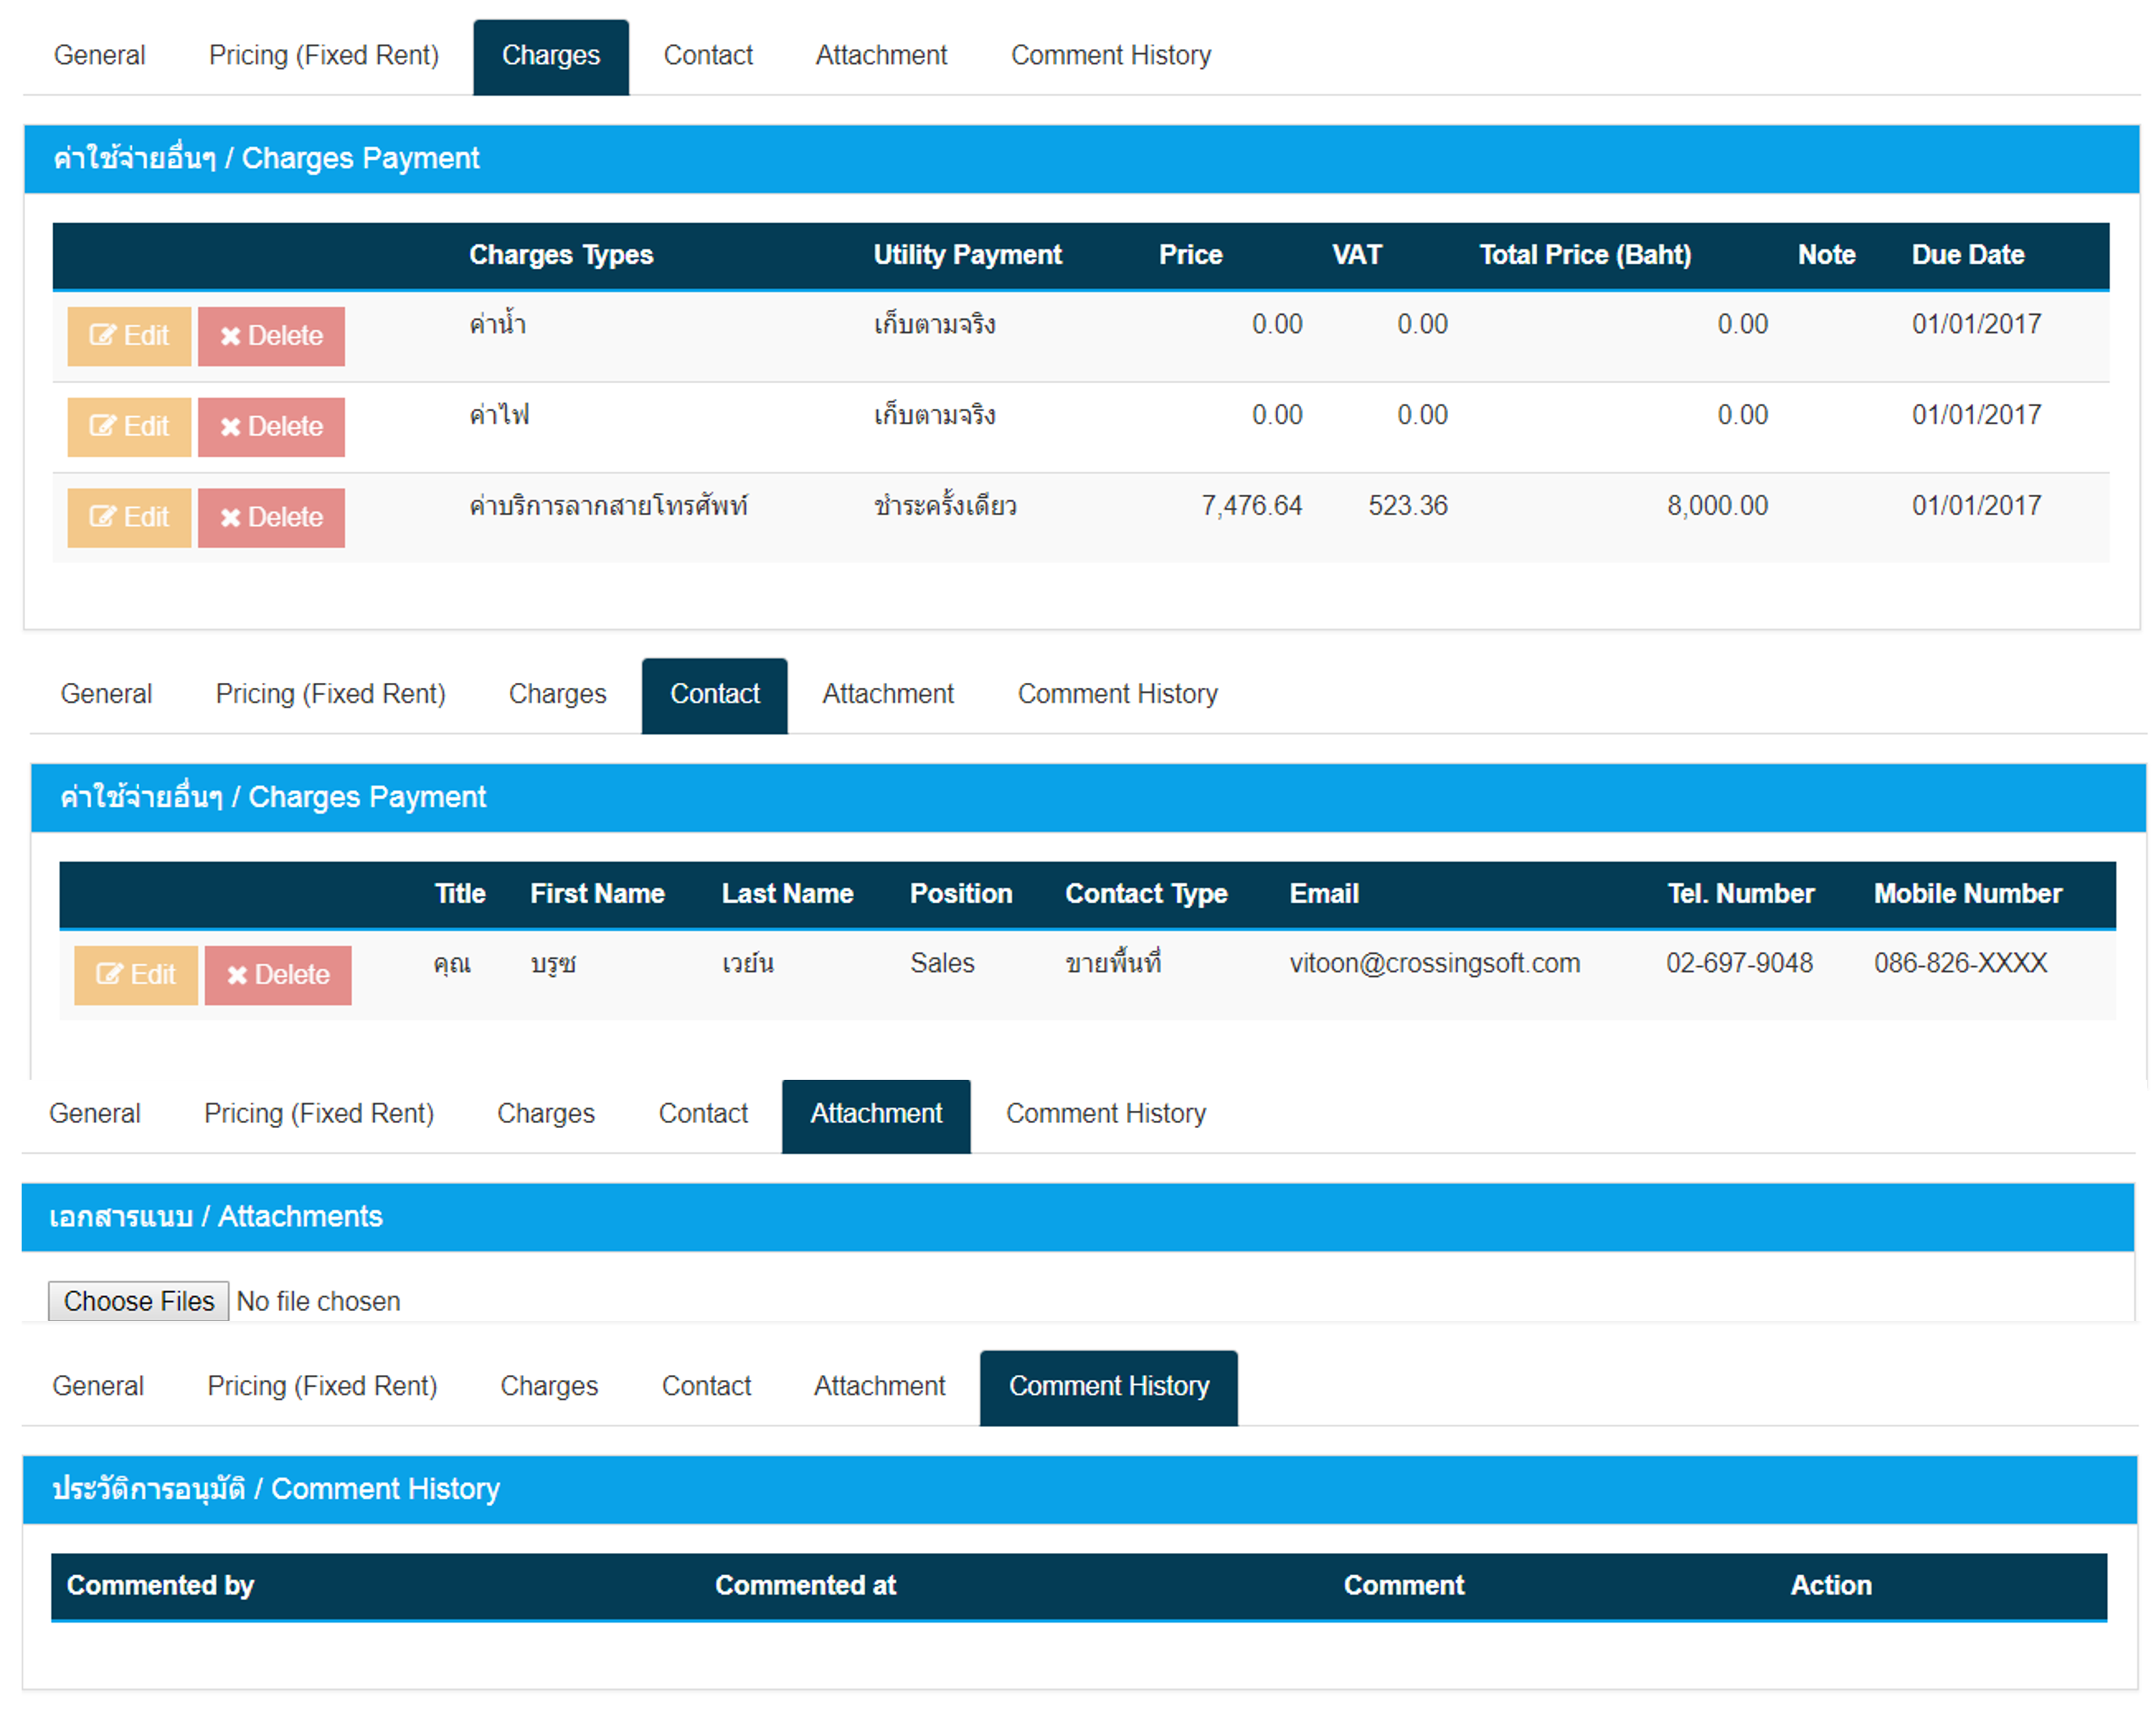The width and height of the screenshot is (2156, 1710).
Task: Click the Commented by column header
Action: pyautogui.click(x=160, y=1587)
